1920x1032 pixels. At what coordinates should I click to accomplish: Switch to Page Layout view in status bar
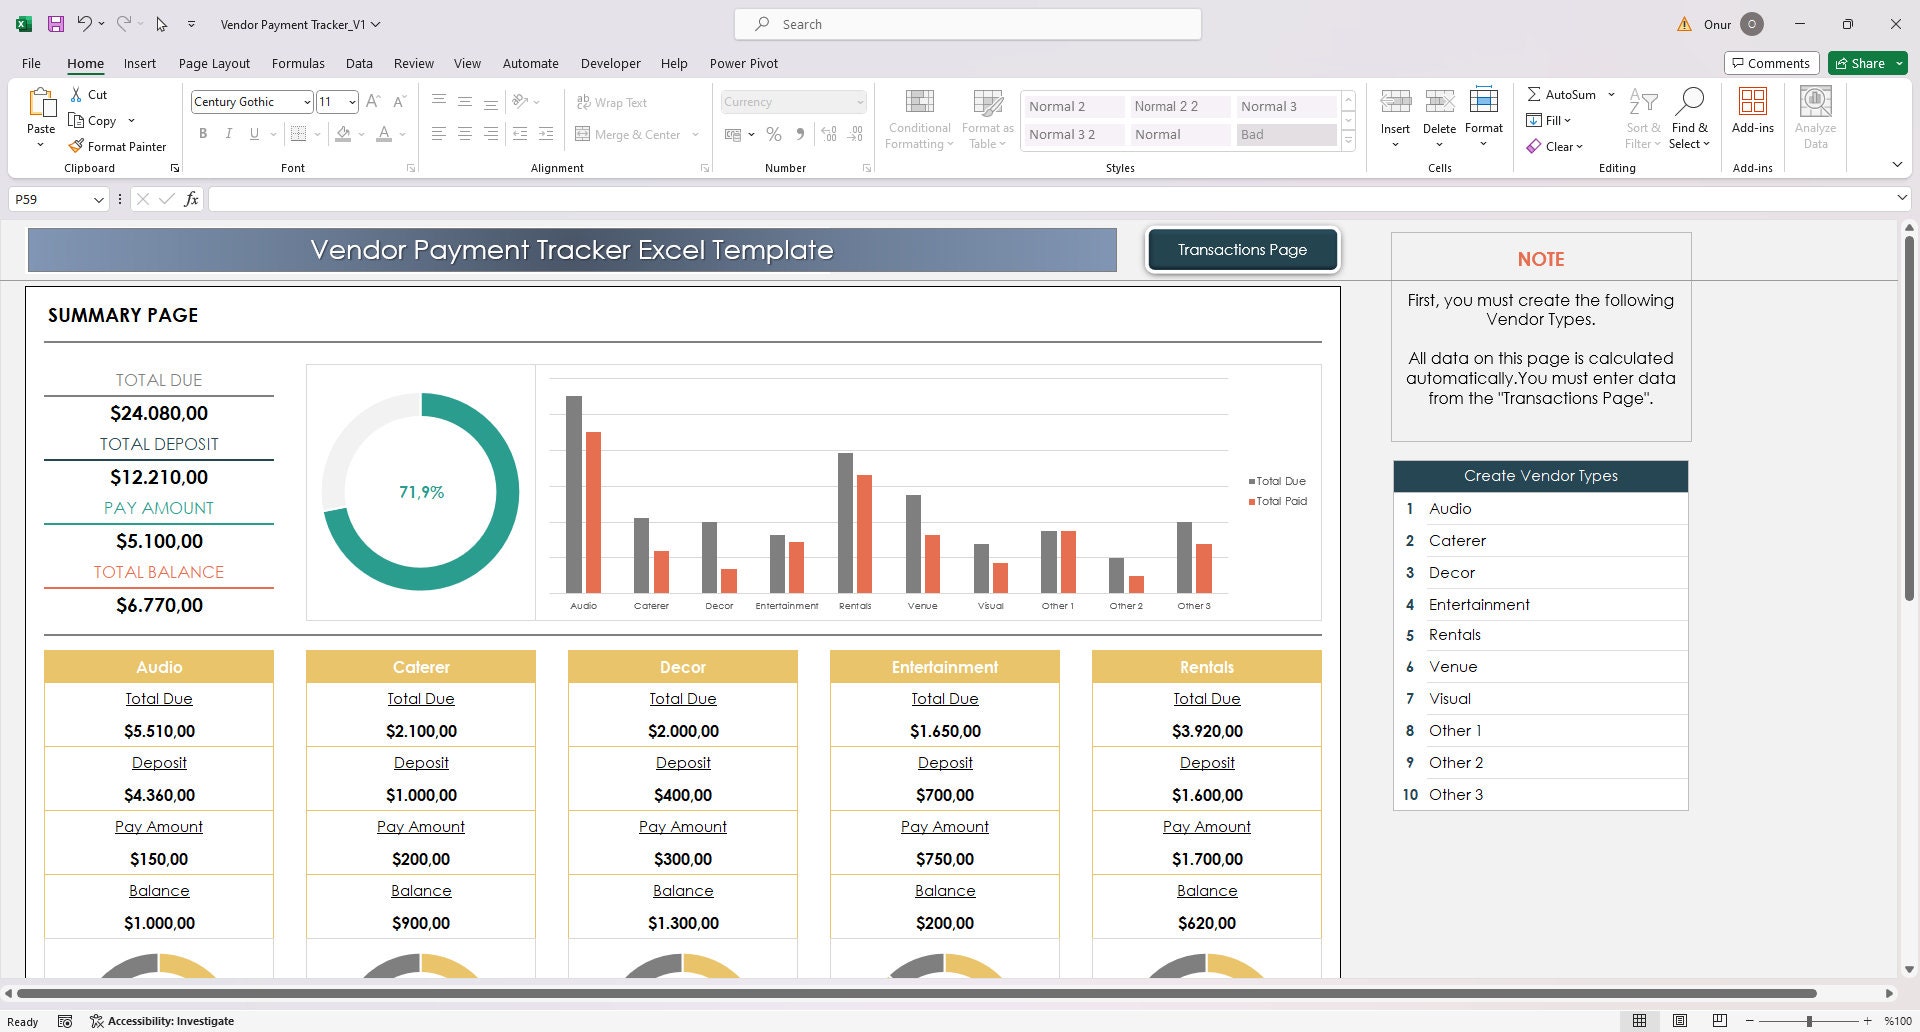click(1680, 1021)
